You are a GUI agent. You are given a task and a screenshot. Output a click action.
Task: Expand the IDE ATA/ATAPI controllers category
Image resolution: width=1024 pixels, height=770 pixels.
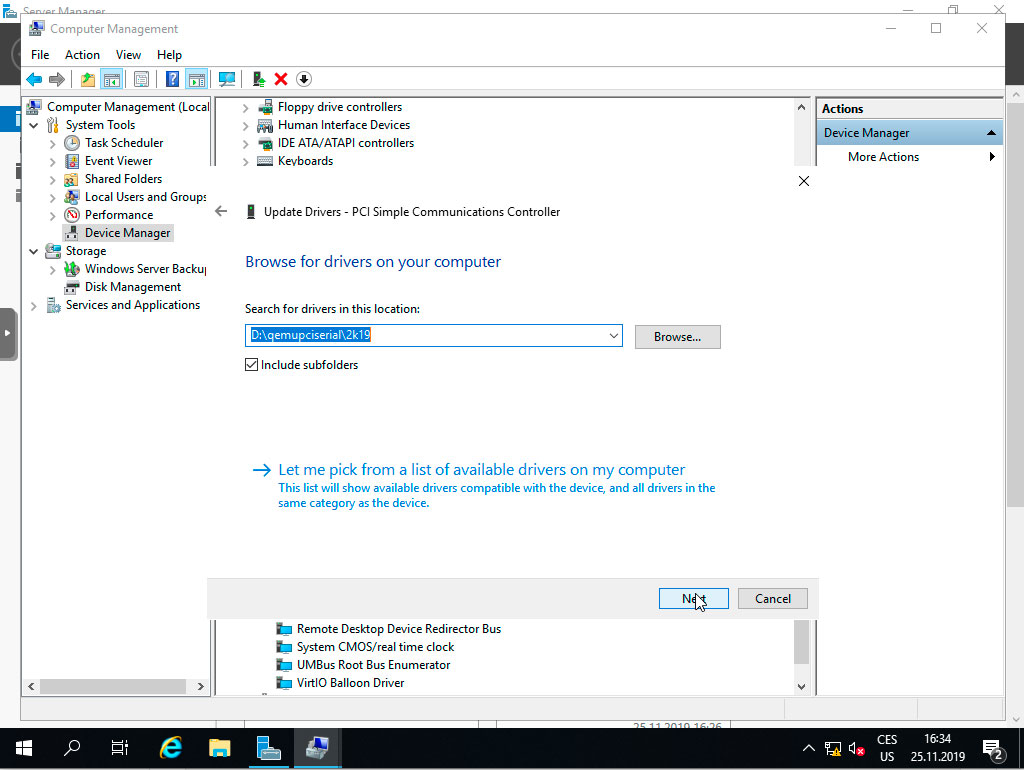(x=245, y=142)
